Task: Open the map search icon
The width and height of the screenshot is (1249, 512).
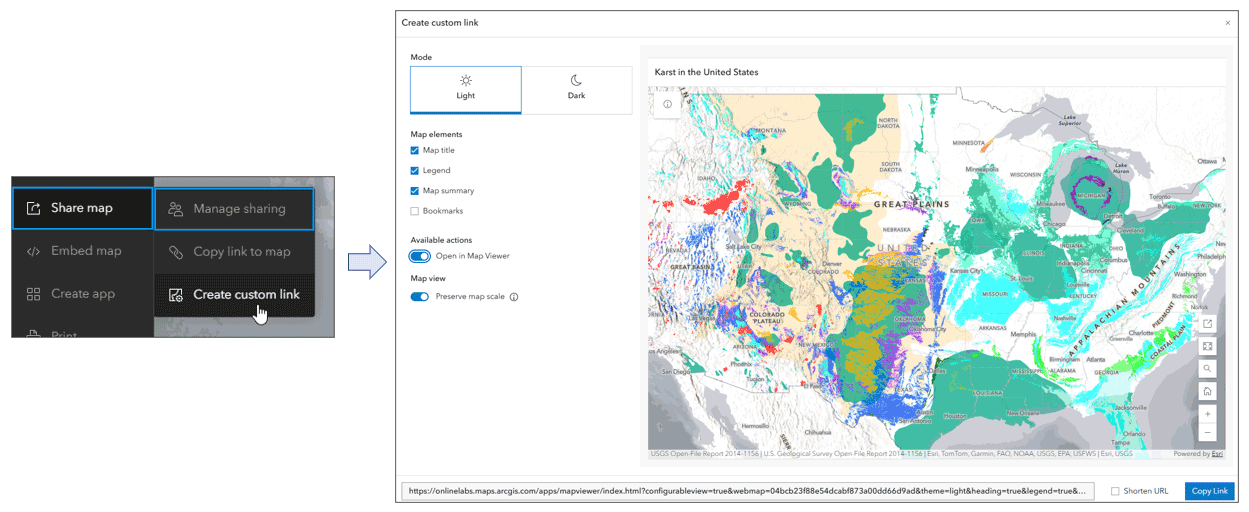Action: point(1208,369)
